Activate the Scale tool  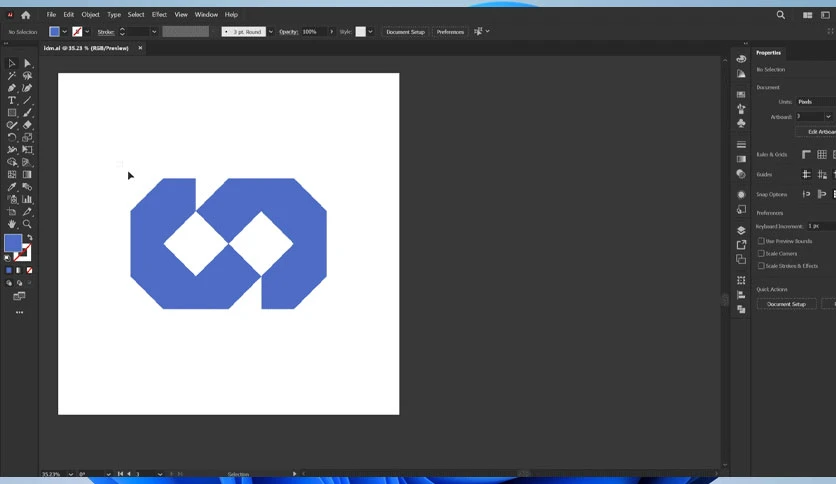tap(27, 138)
